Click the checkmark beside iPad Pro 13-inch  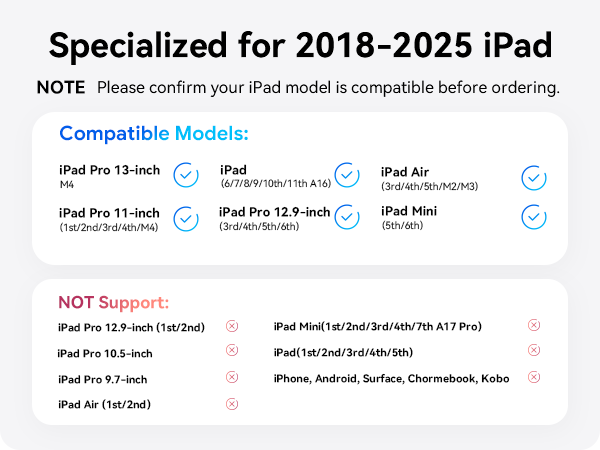pyautogui.click(x=186, y=175)
